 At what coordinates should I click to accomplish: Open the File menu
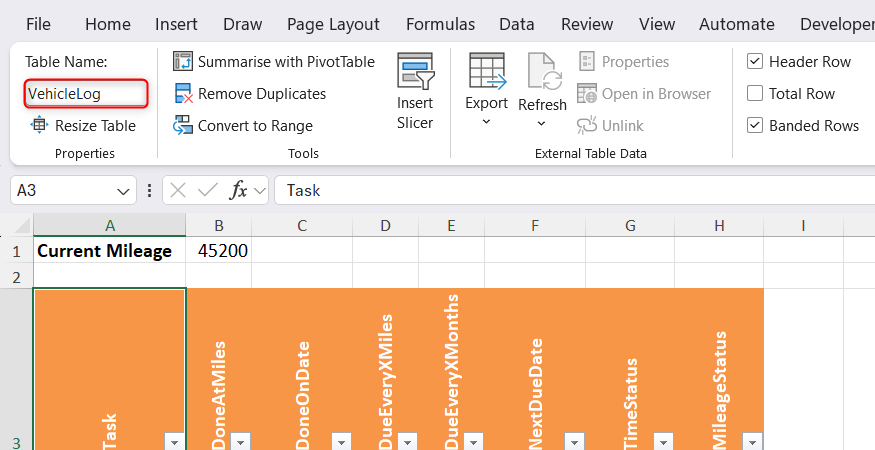[x=38, y=25]
